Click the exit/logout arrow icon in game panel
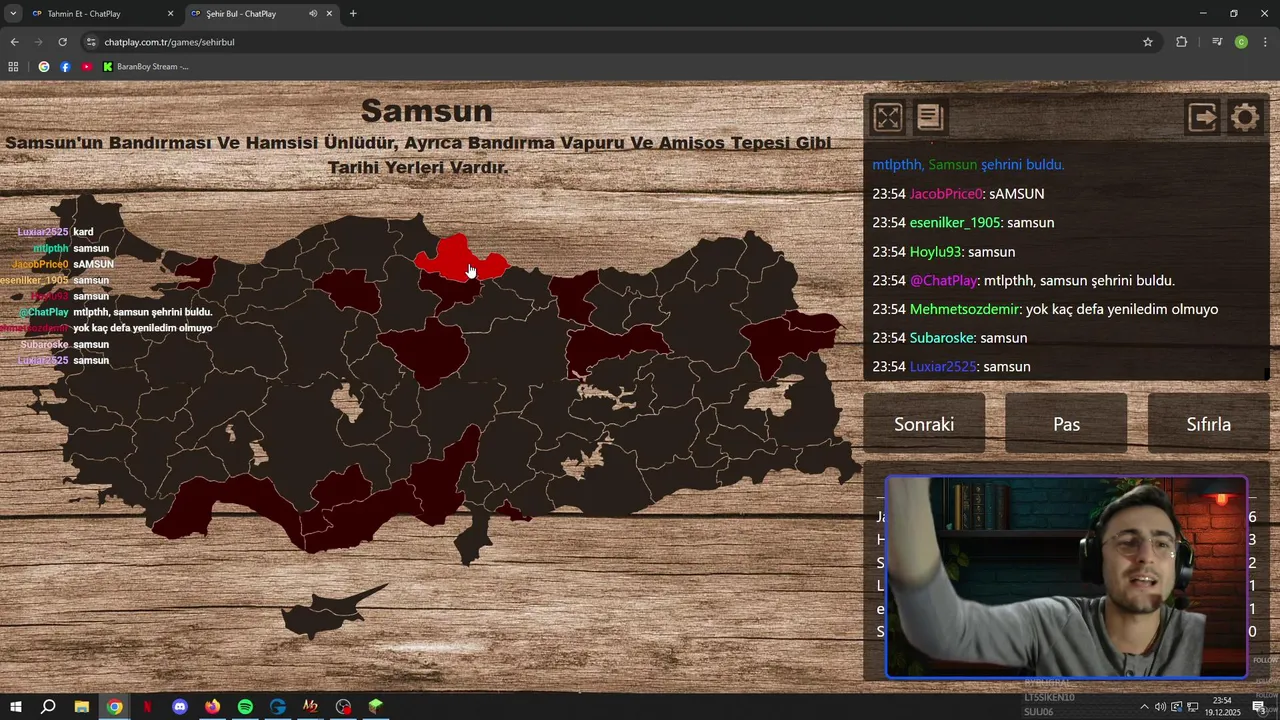The image size is (1280, 720). tap(1202, 117)
